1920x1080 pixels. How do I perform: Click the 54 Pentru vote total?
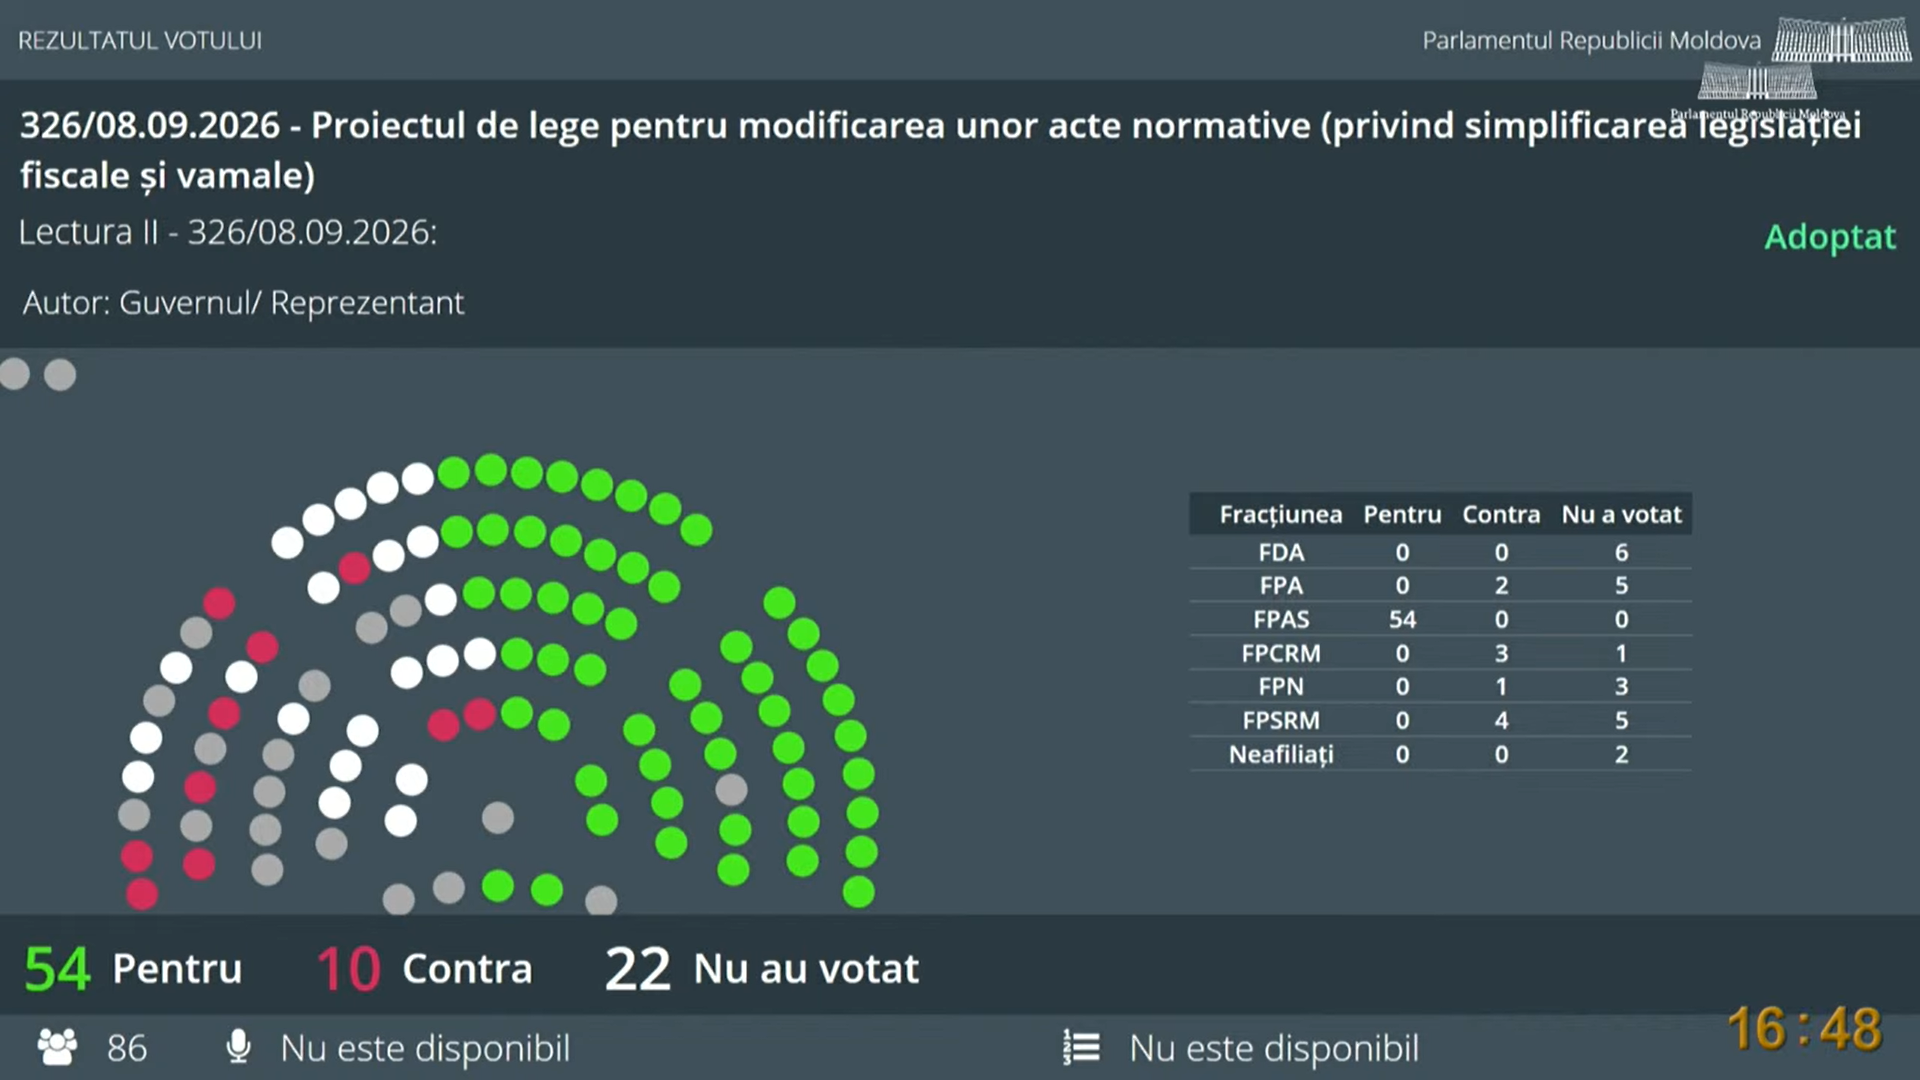click(x=133, y=968)
